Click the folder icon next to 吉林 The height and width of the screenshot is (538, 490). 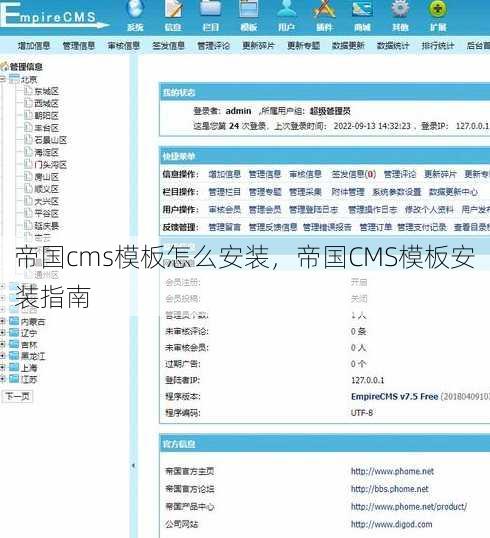tap(14, 344)
